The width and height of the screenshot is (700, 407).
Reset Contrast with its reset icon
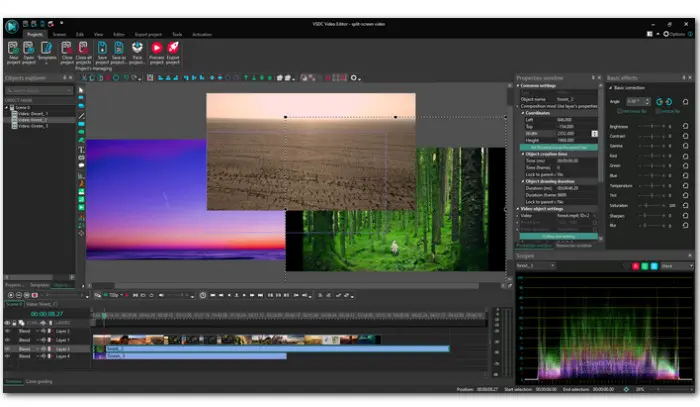(x=685, y=136)
